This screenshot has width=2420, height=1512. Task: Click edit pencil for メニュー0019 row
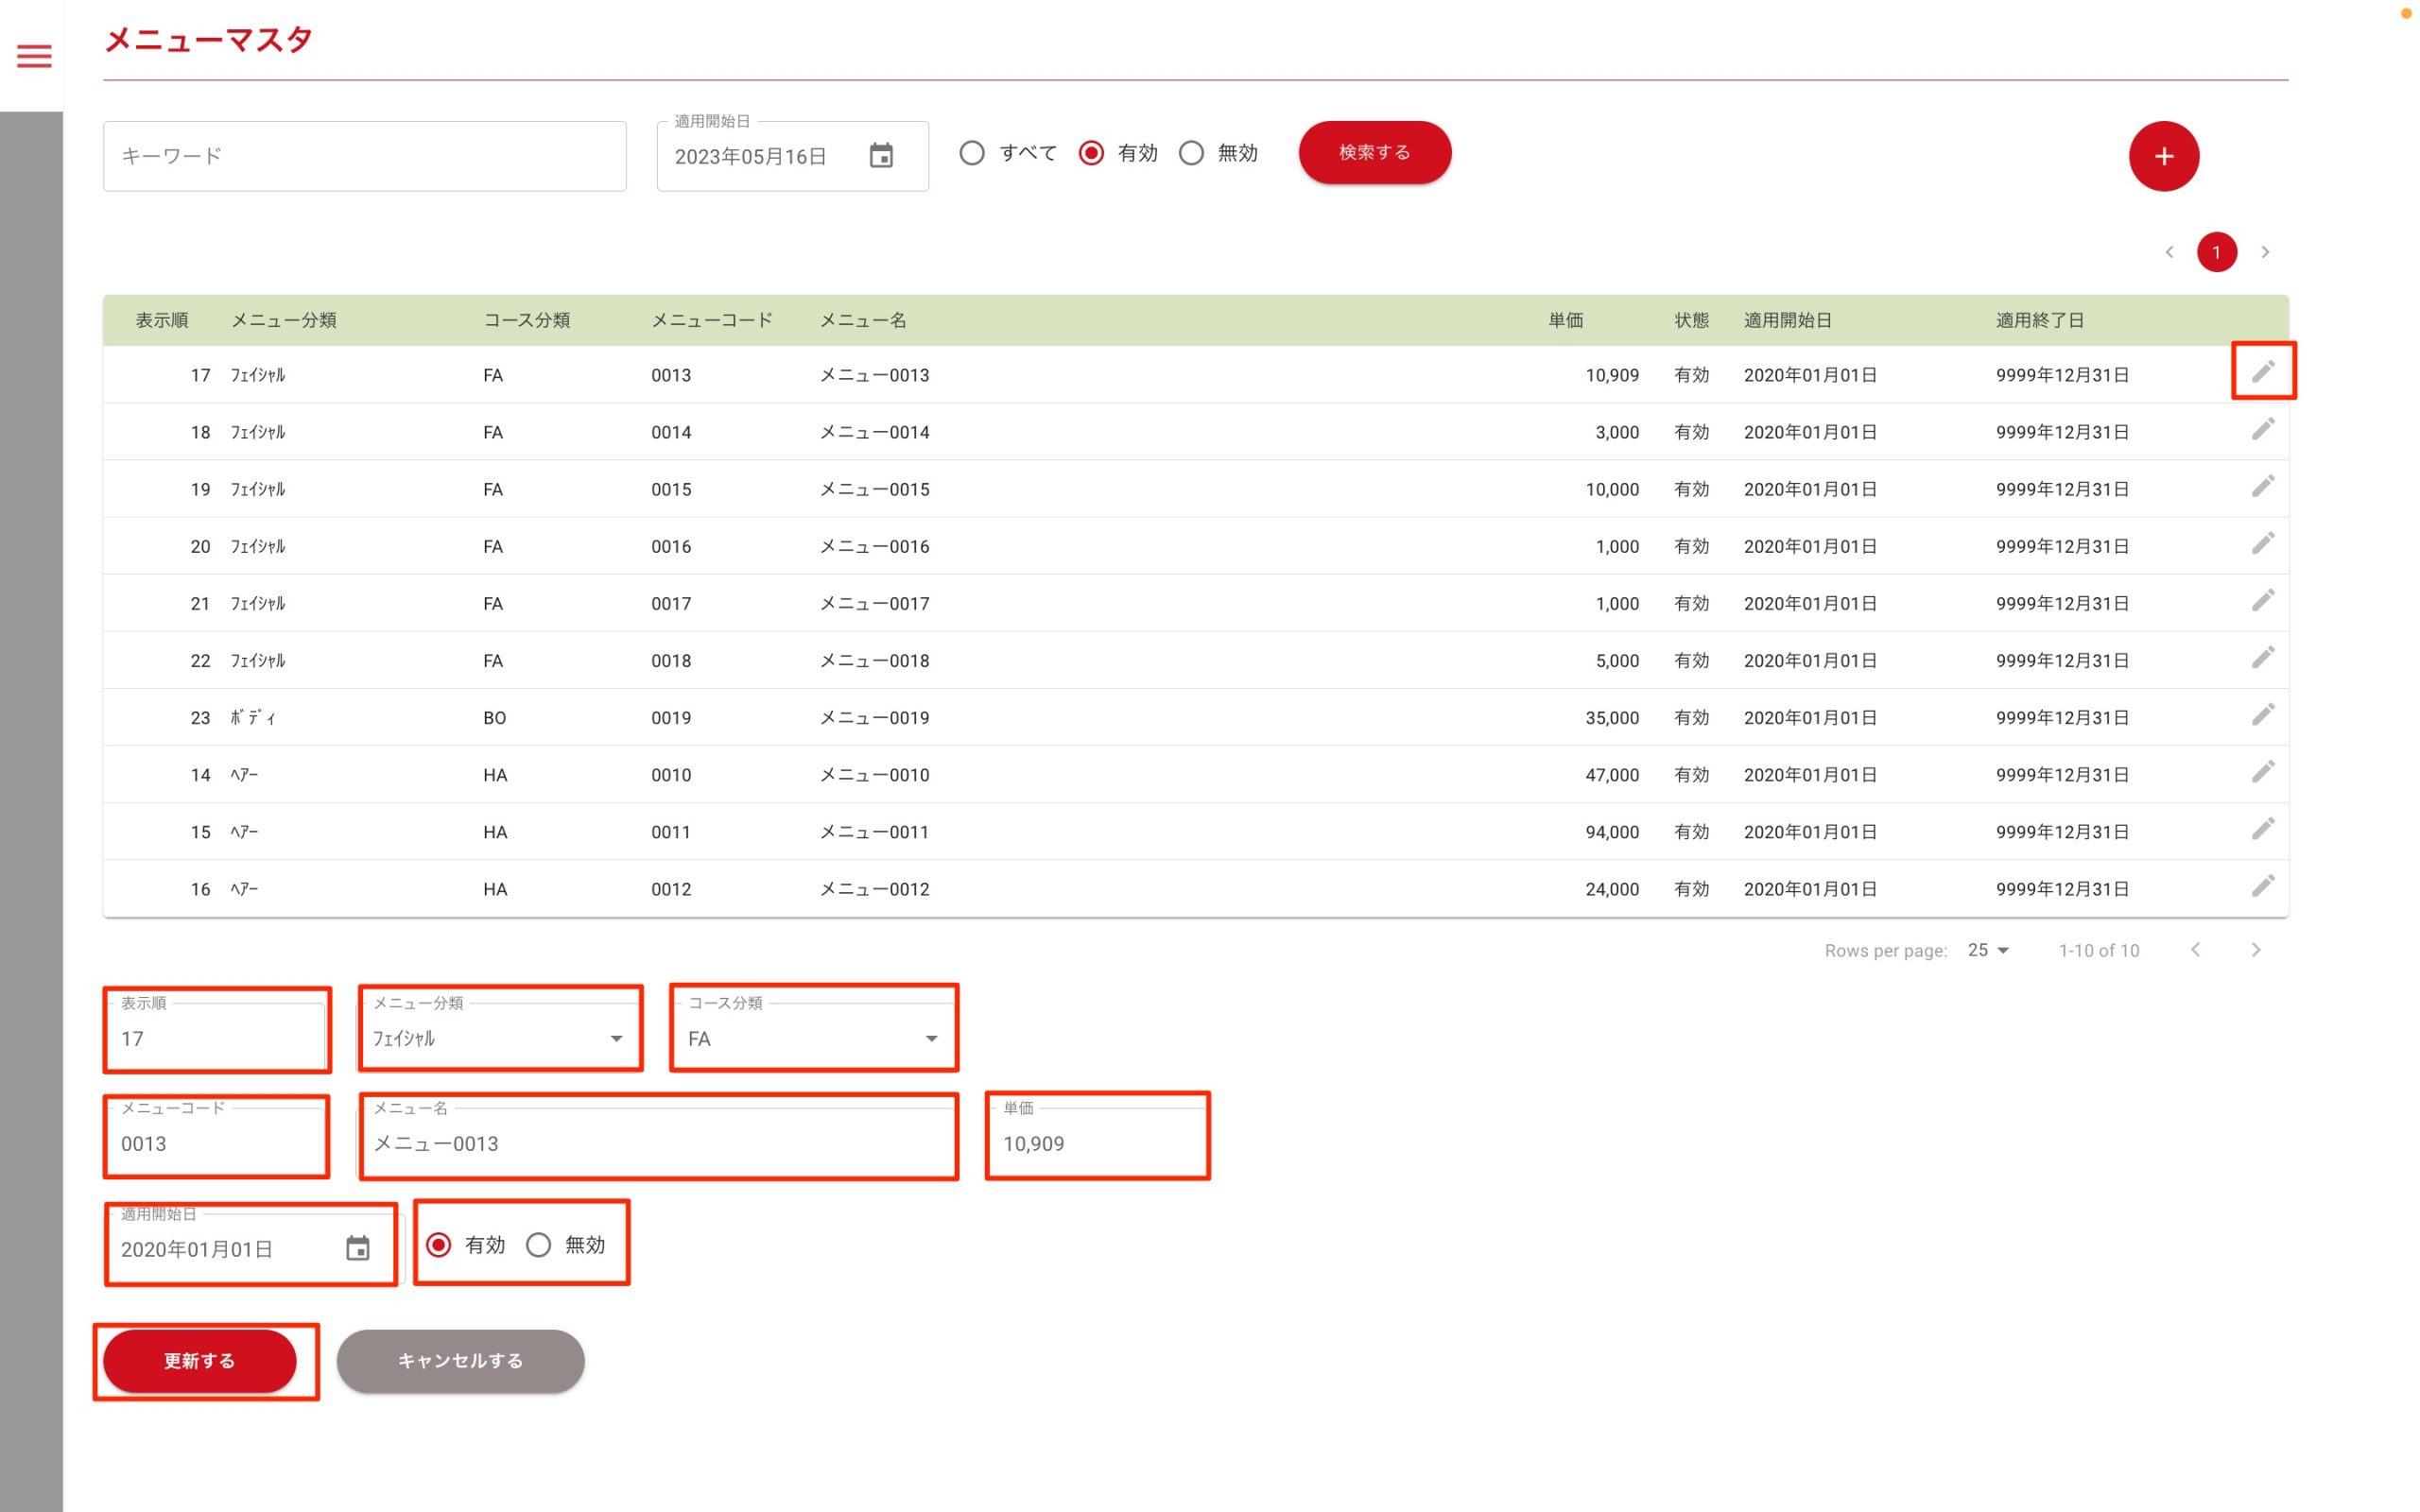pyautogui.click(x=2262, y=715)
